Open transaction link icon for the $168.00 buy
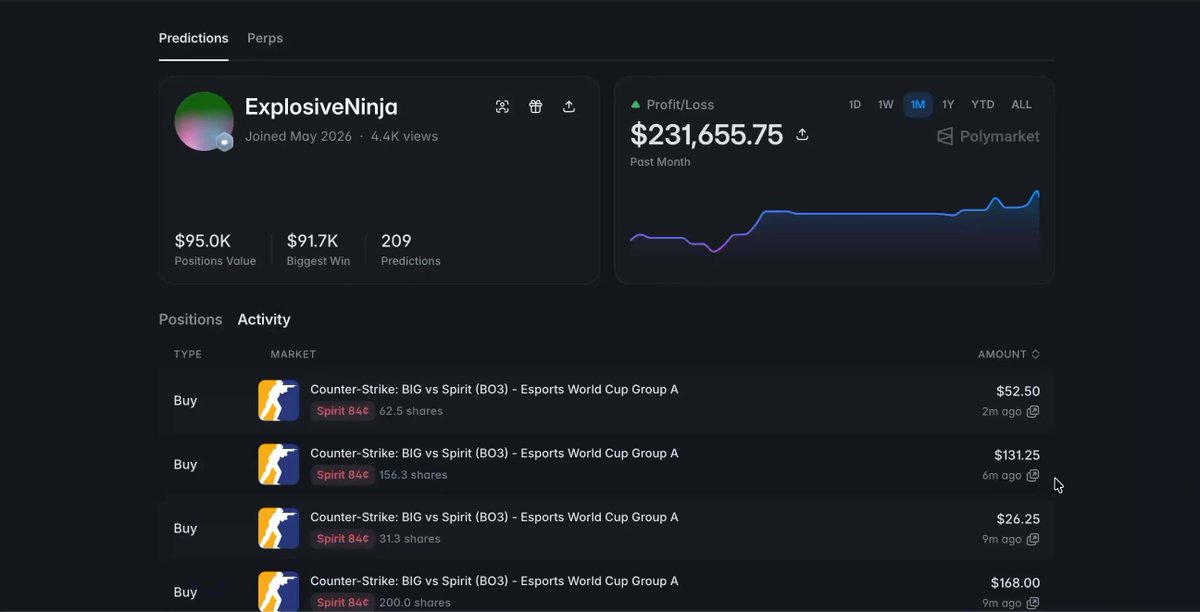This screenshot has height=612, width=1200. 1033,603
